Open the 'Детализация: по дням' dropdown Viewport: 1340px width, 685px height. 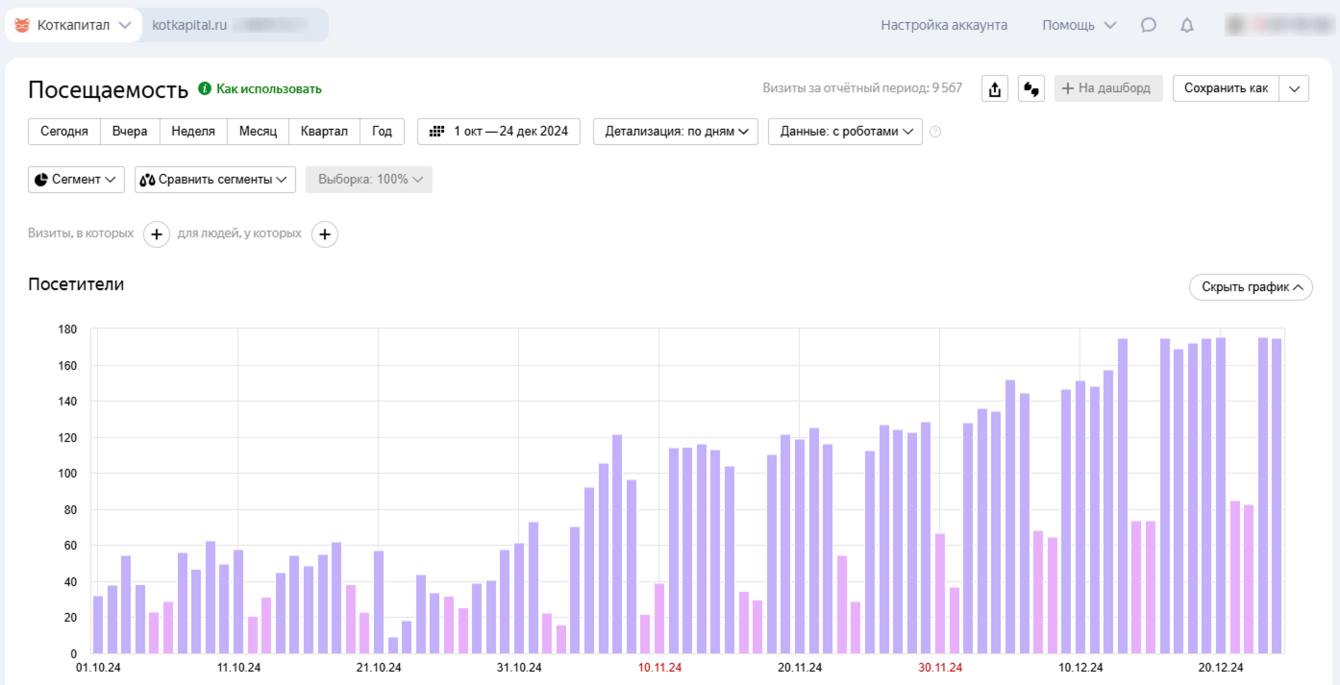coord(676,131)
